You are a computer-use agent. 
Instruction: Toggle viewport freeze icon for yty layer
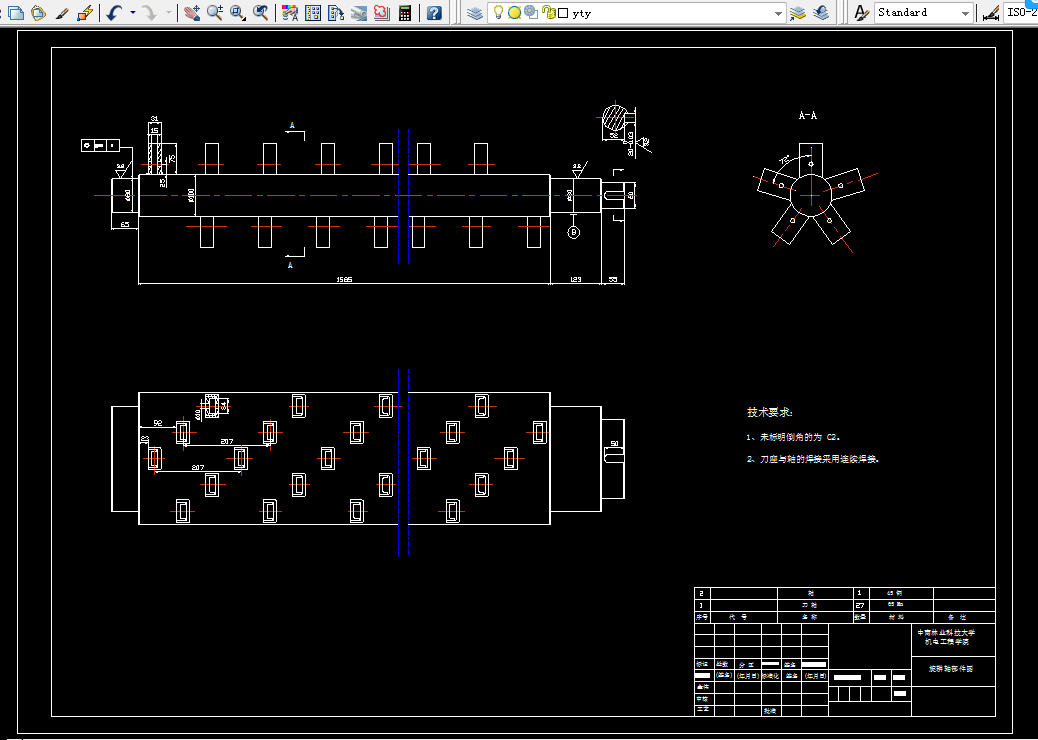530,12
